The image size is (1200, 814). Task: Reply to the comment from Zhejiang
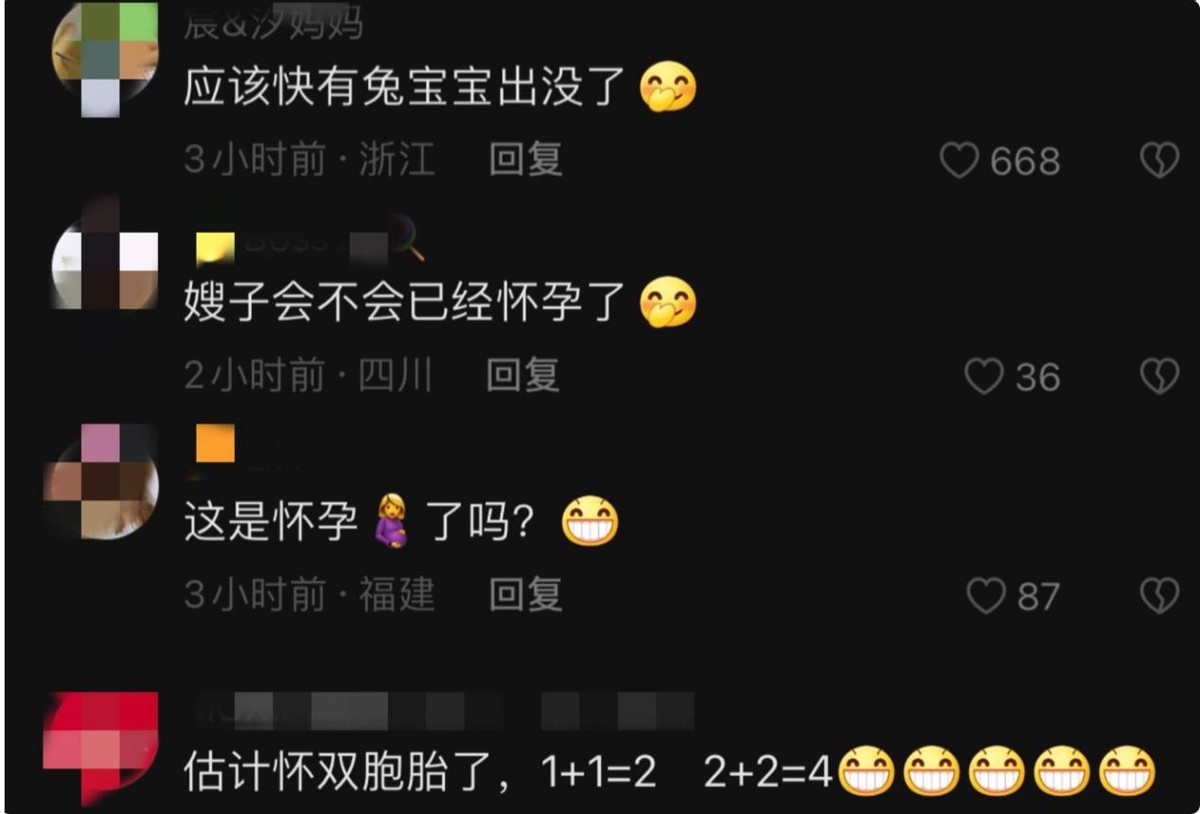526,159
